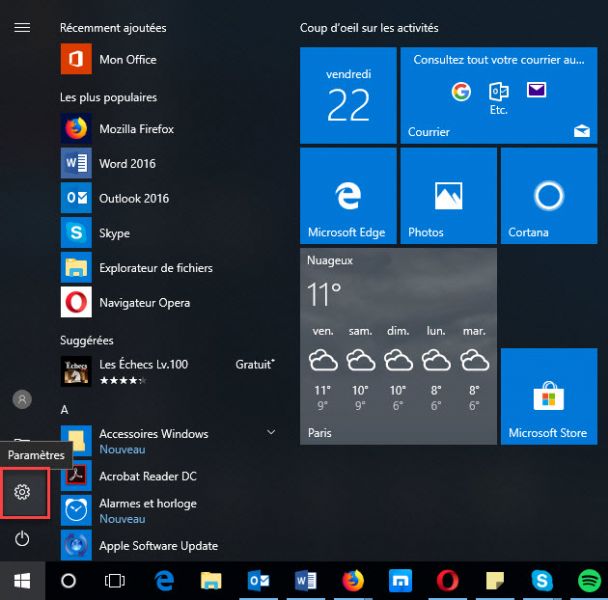Viewport: 608px width, 600px height.
Task: Click the Récemment ajoutées heading
Action: tap(113, 28)
